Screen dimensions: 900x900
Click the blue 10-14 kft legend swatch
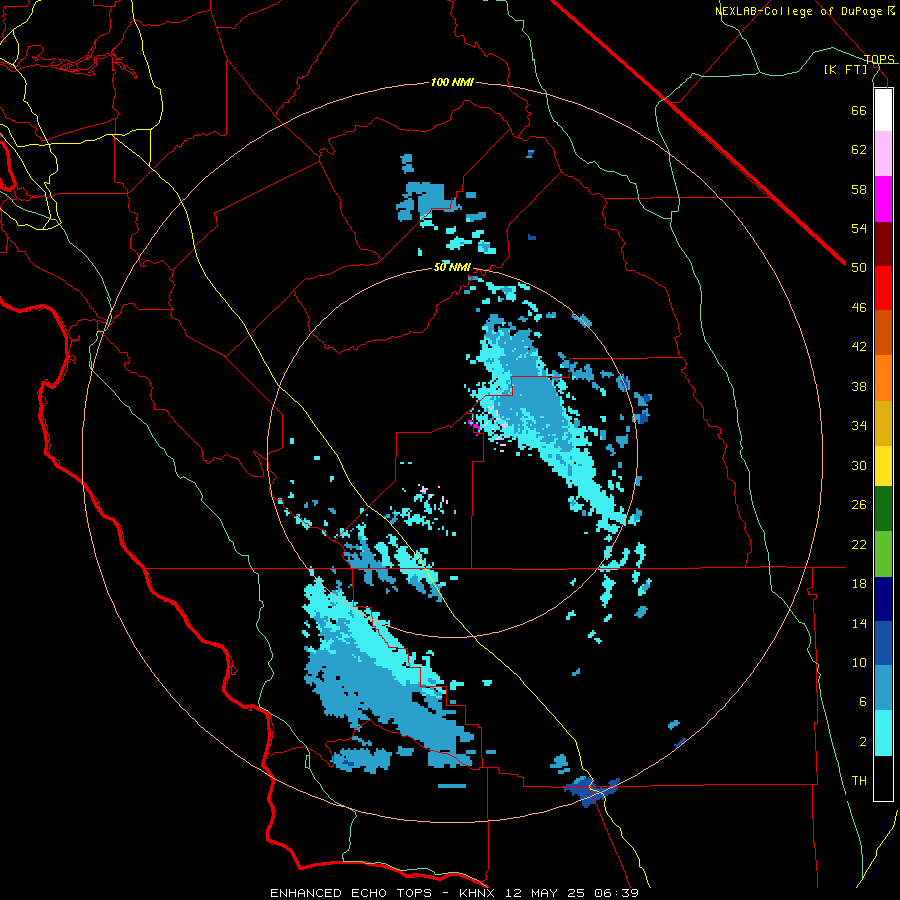point(883,643)
